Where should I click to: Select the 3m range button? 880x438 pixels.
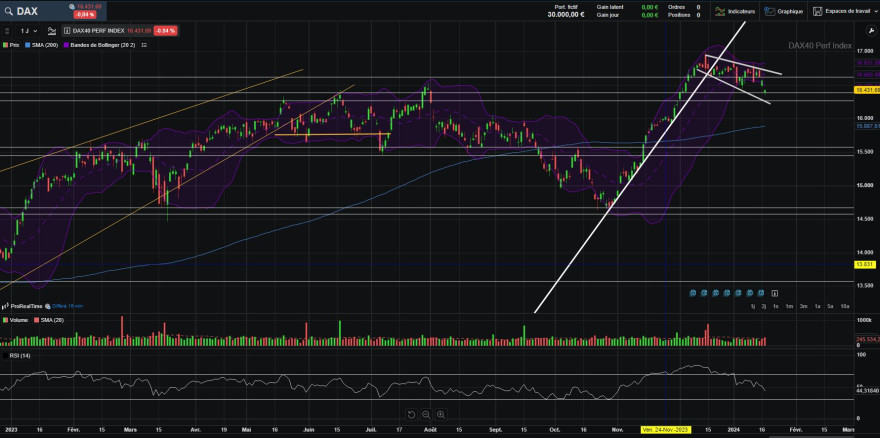pyautogui.click(x=804, y=306)
